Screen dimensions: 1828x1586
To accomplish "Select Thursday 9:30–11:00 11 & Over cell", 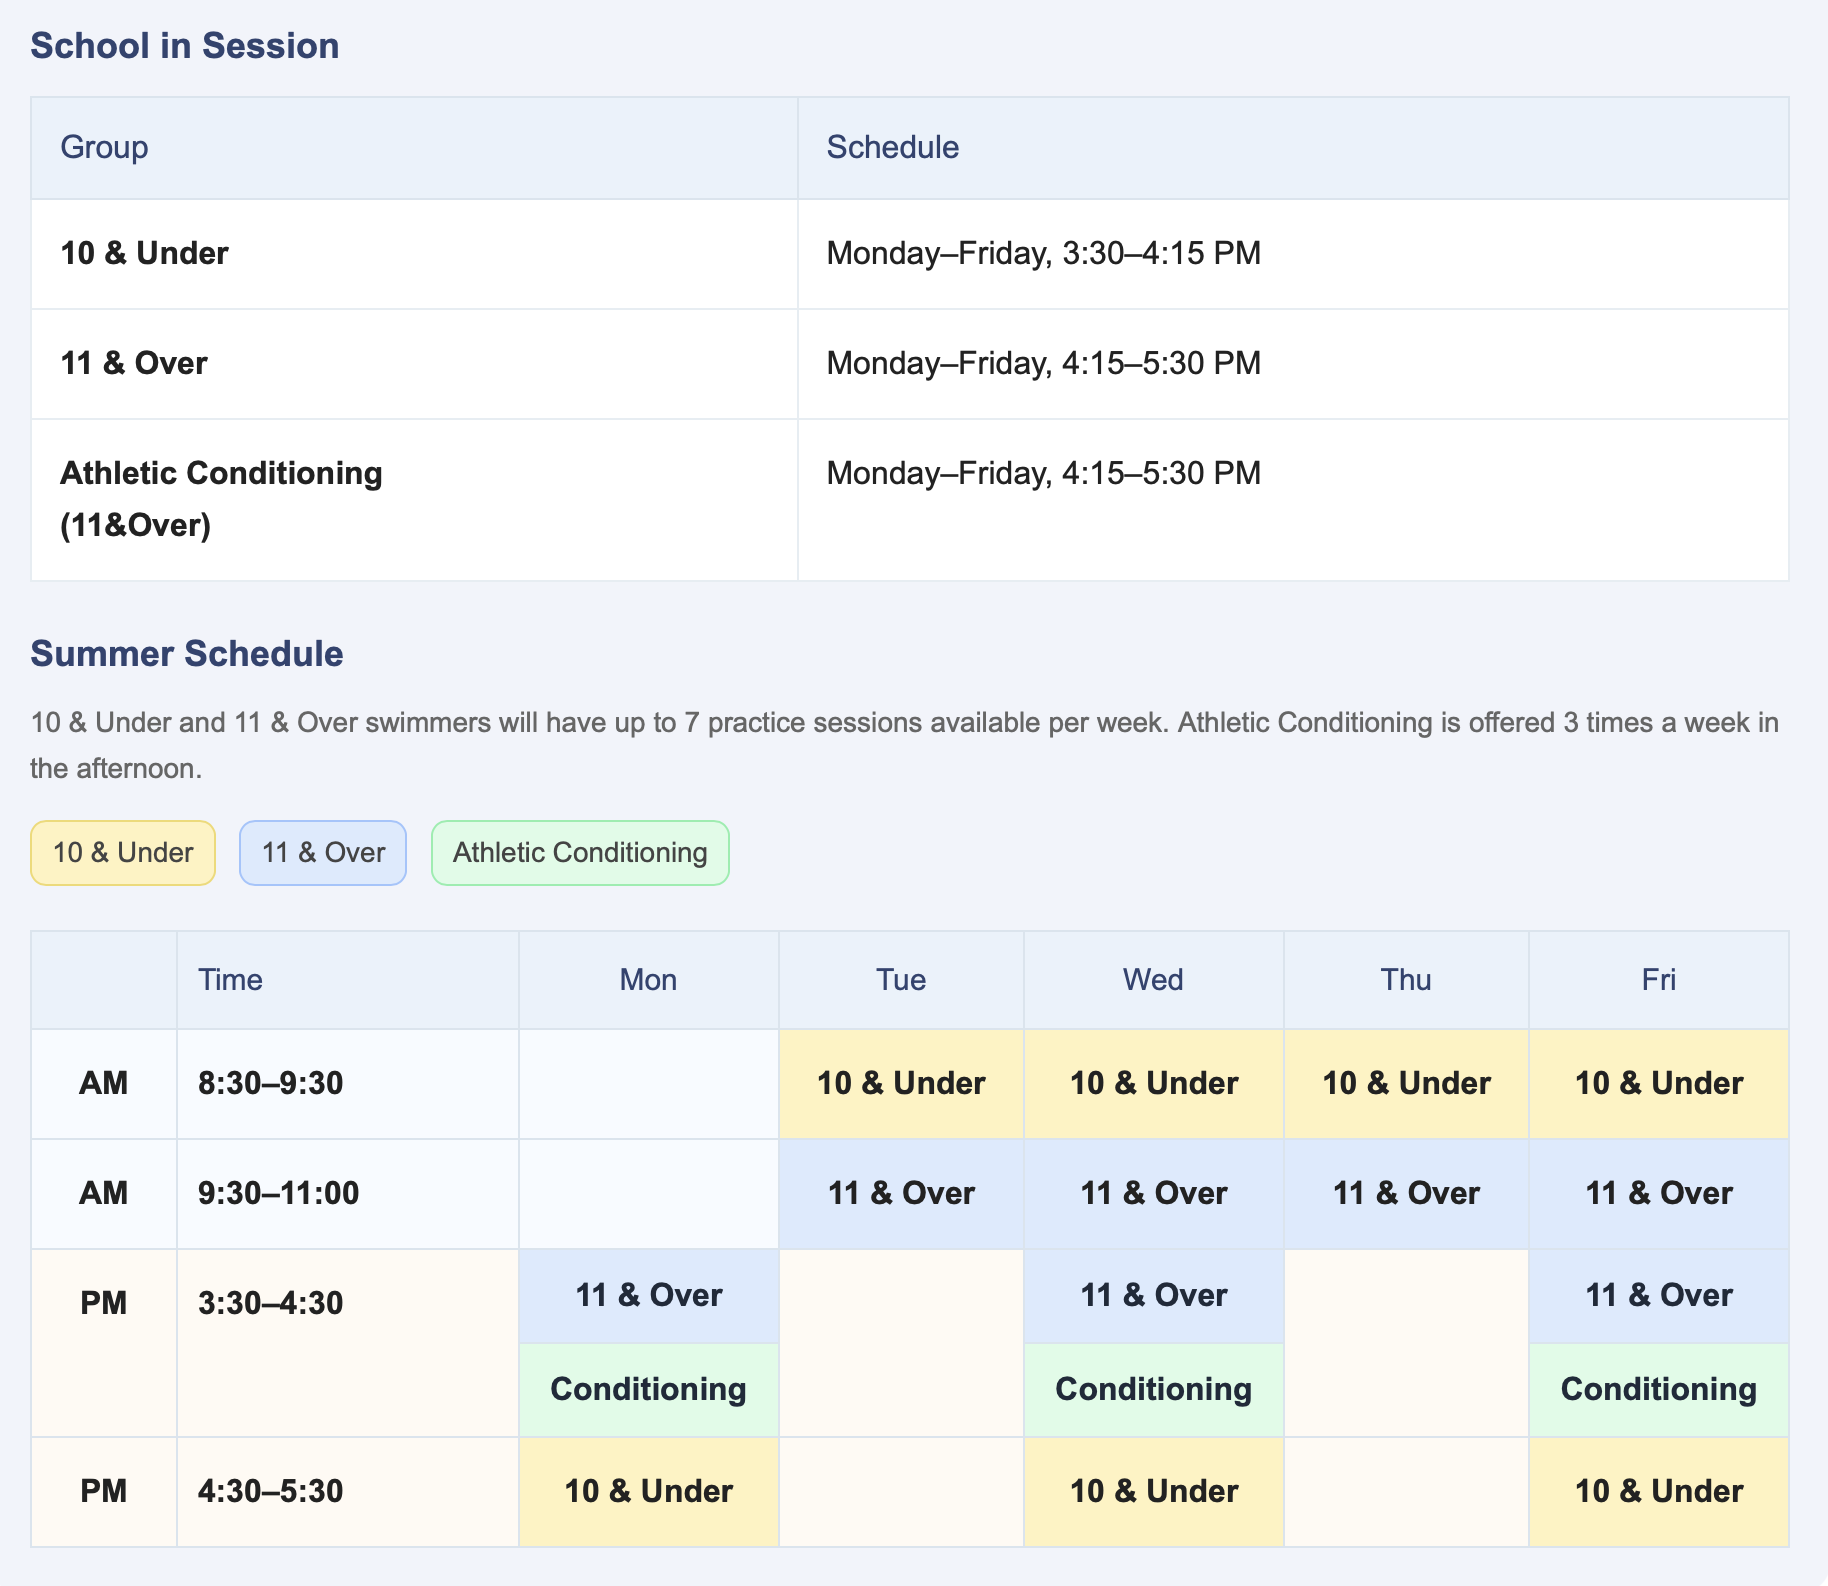I will (x=1406, y=1194).
